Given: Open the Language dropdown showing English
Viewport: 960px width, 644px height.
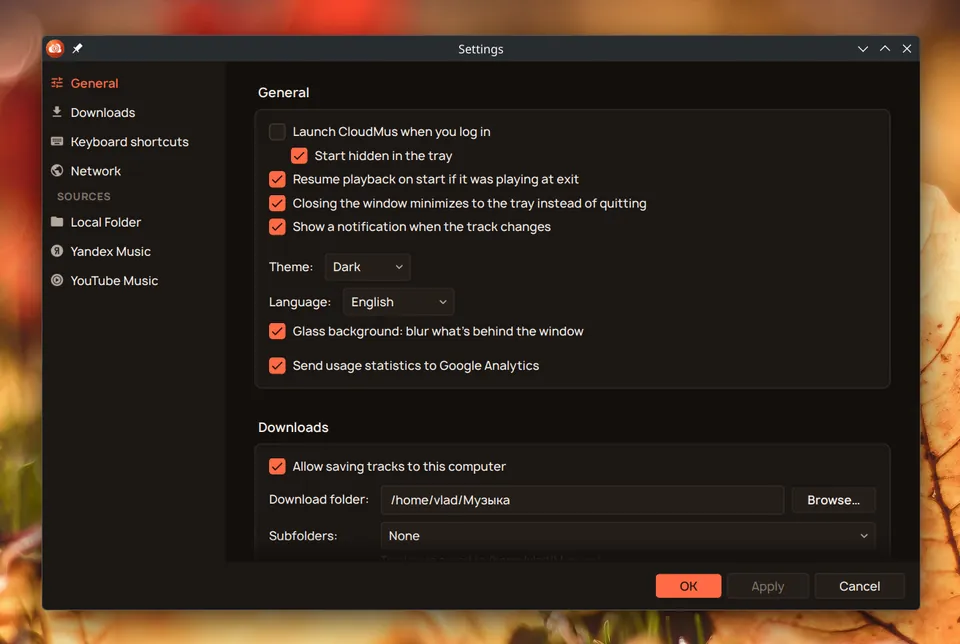Looking at the screenshot, I should (399, 302).
